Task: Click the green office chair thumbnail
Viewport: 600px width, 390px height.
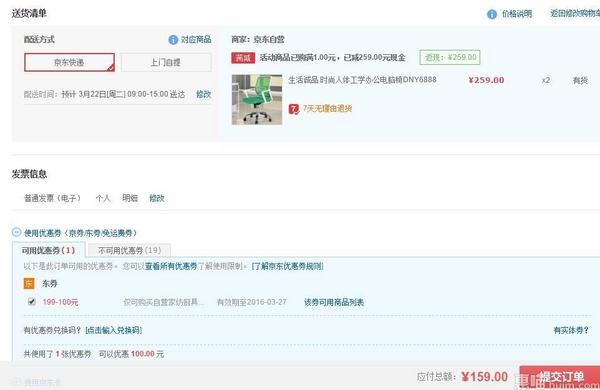Action: [x=257, y=100]
